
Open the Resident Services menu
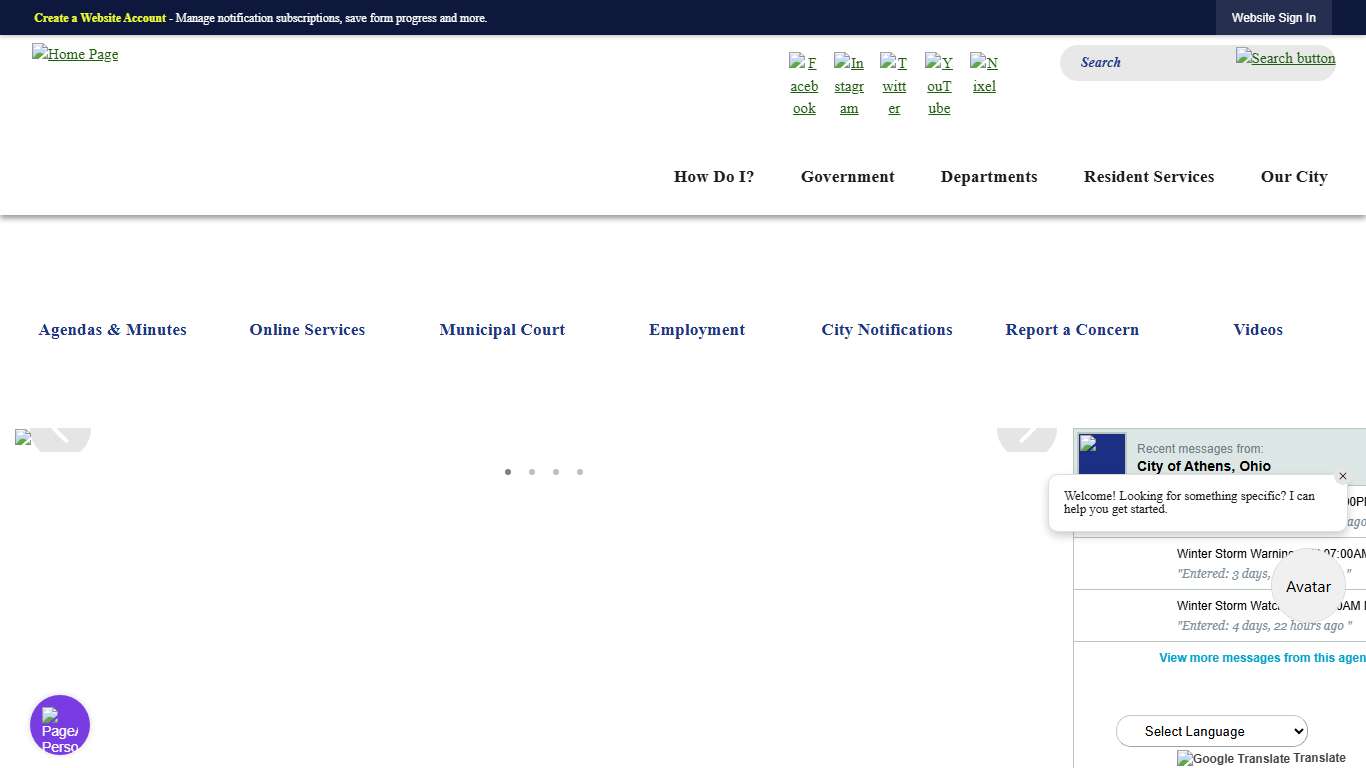(x=1148, y=177)
